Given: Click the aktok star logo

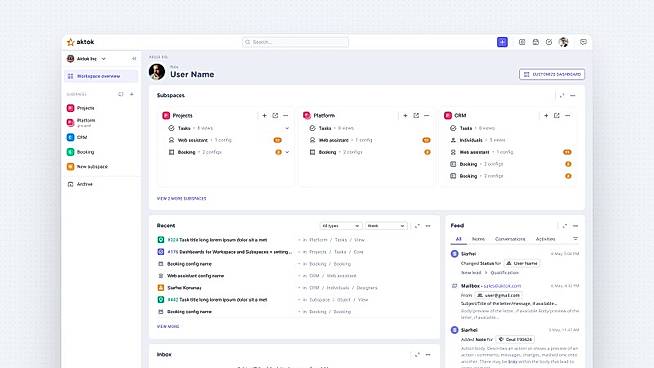Looking at the screenshot, I should [x=70, y=42].
